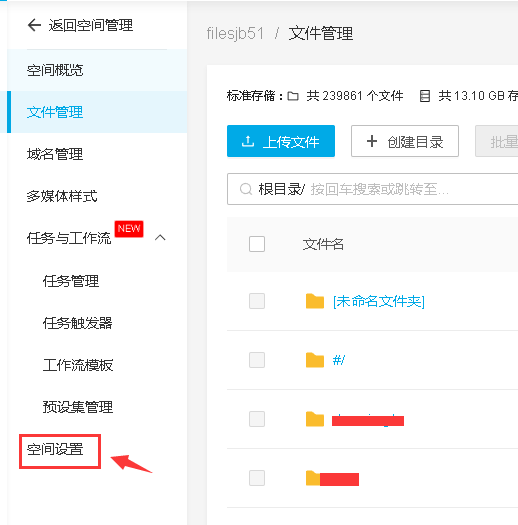Image resolution: width=518 pixels, height=525 pixels.
Task: Check the box for [未命名文件夹] row
Action: pos(257,301)
